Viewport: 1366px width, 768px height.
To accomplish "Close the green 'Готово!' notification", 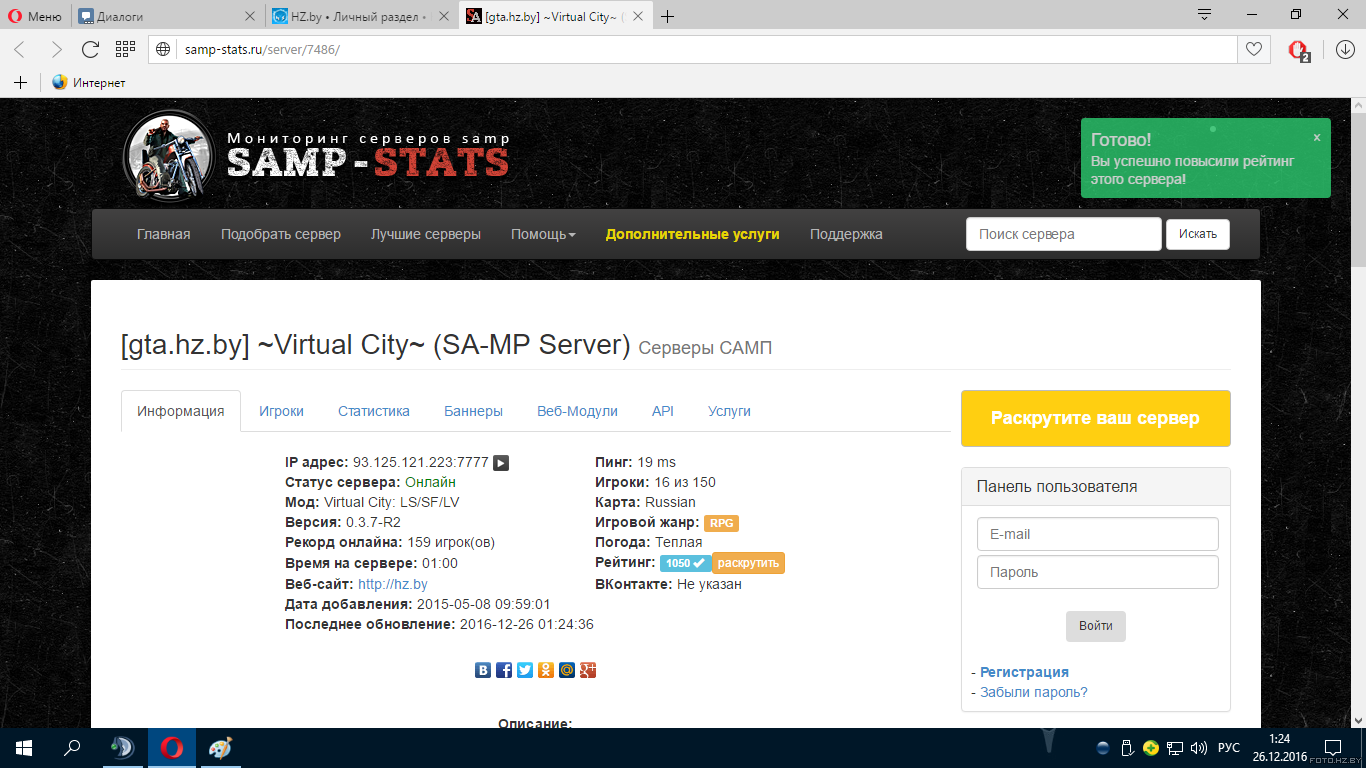I will coord(1317,138).
